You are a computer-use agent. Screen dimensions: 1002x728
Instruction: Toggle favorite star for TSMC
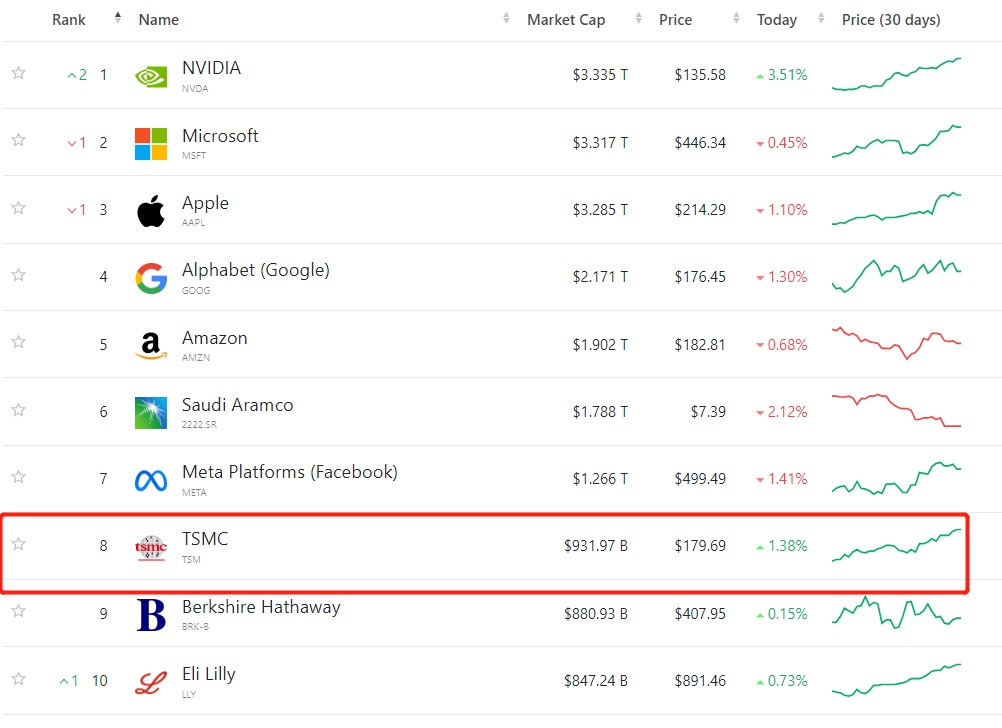(x=18, y=544)
